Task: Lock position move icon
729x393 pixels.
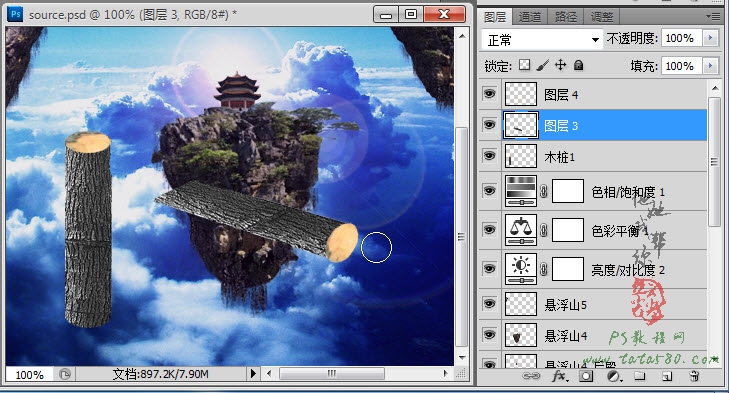Action: pyautogui.click(x=561, y=65)
